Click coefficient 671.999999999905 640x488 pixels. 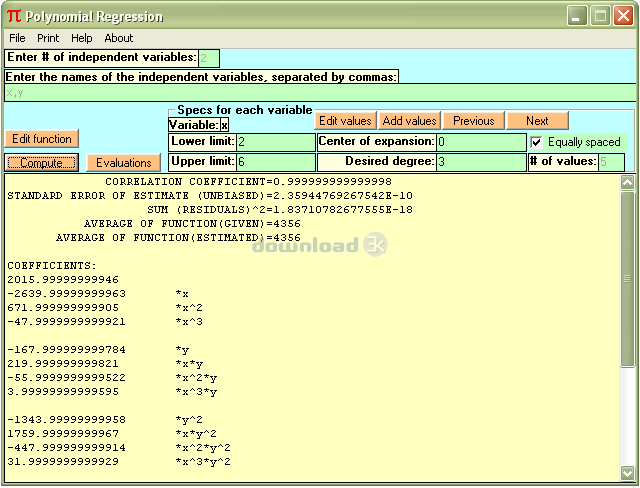coord(63,308)
